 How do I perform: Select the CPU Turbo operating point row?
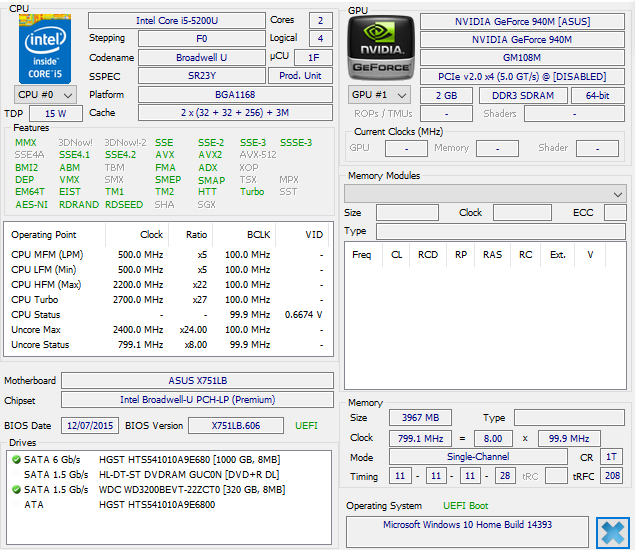tap(167, 300)
